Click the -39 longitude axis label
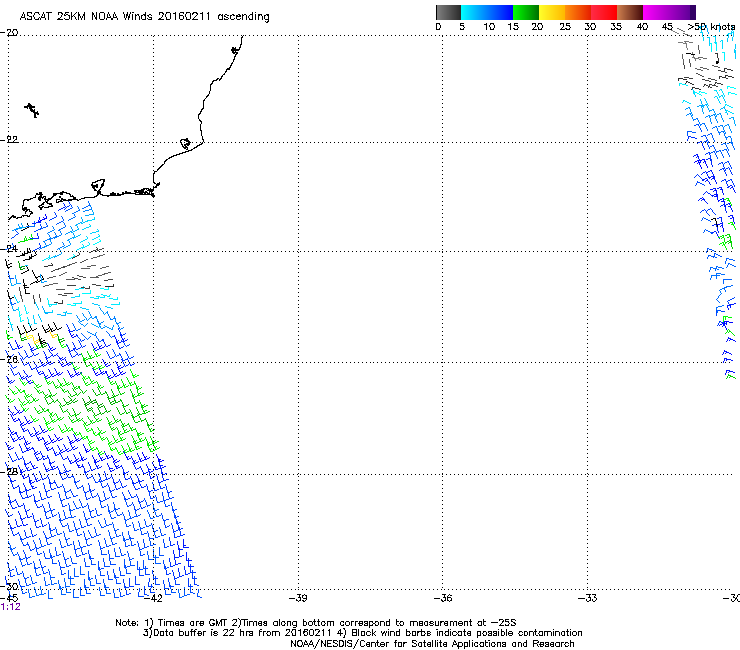The image size is (740, 650). (298, 598)
